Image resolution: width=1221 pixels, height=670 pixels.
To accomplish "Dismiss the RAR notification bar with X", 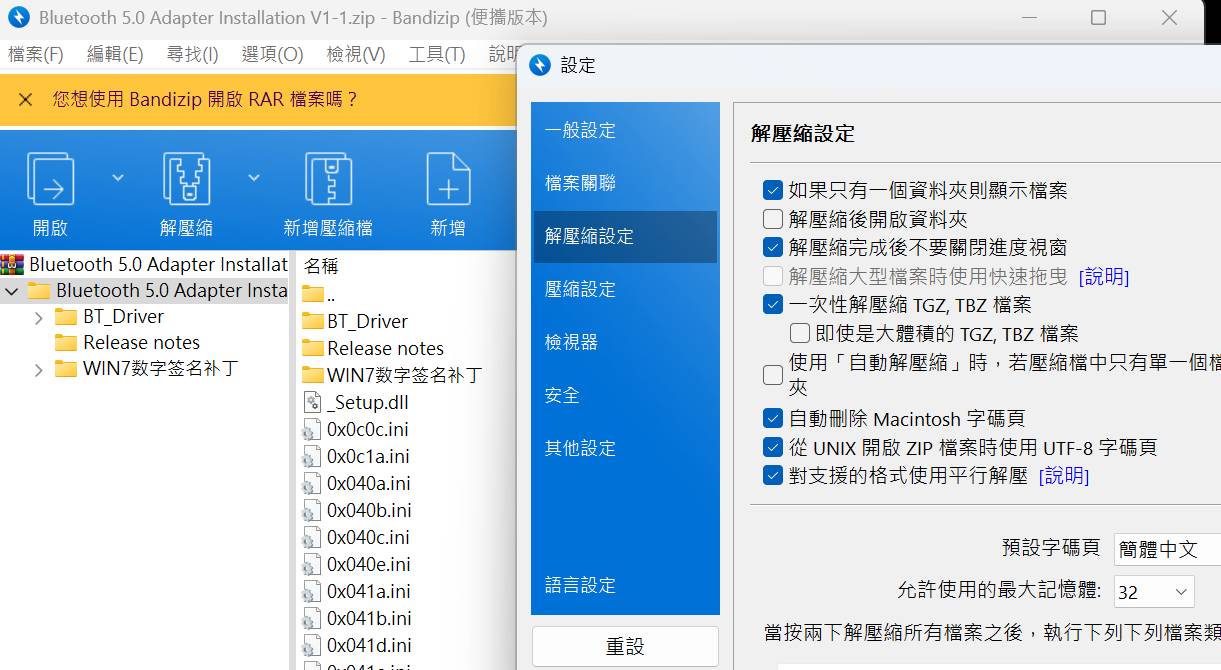I will [x=26, y=99].
